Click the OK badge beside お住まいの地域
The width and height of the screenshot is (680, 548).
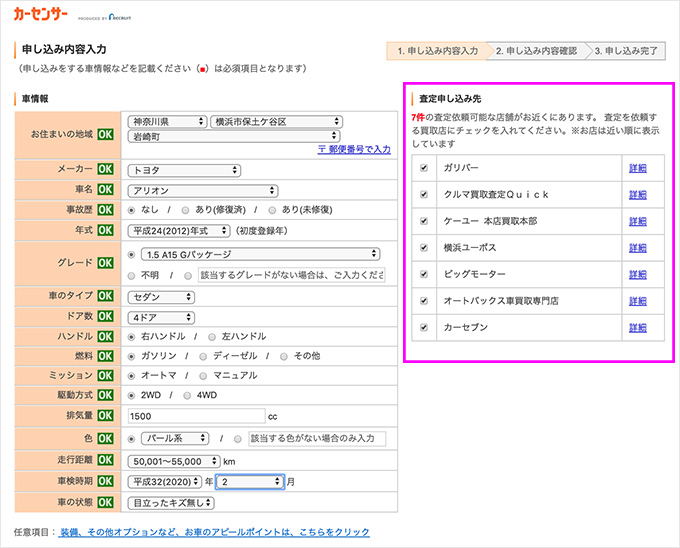(105, 134)
